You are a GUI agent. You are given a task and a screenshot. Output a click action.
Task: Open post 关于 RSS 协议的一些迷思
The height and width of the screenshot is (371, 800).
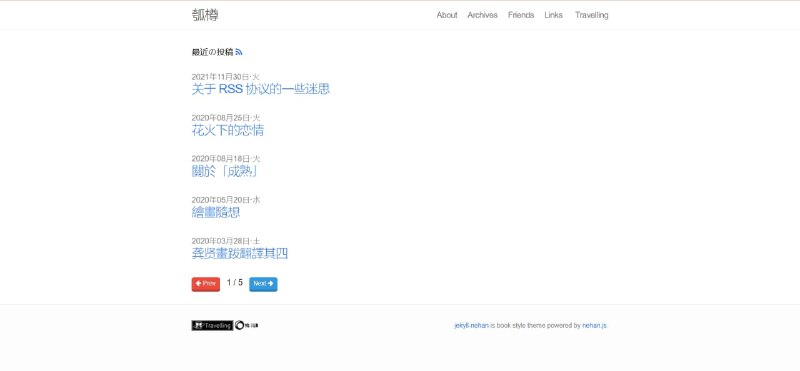[261, 89]
